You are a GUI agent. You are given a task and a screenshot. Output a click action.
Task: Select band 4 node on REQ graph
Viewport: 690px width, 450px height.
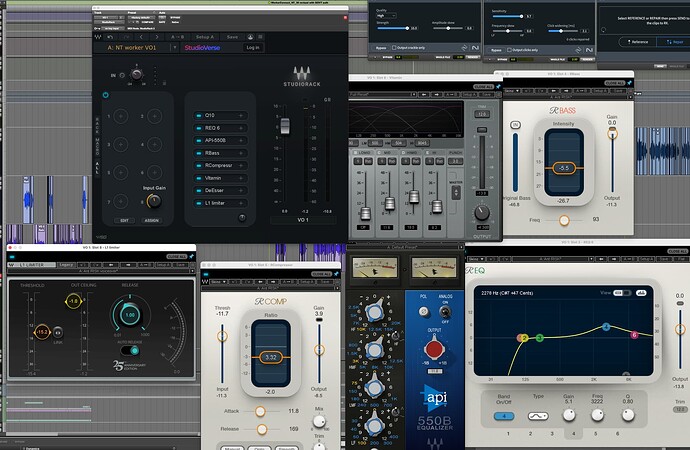point(606,327)
